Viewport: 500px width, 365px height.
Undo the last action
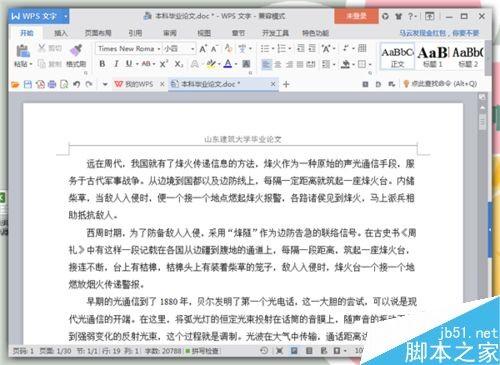[77, 84]
